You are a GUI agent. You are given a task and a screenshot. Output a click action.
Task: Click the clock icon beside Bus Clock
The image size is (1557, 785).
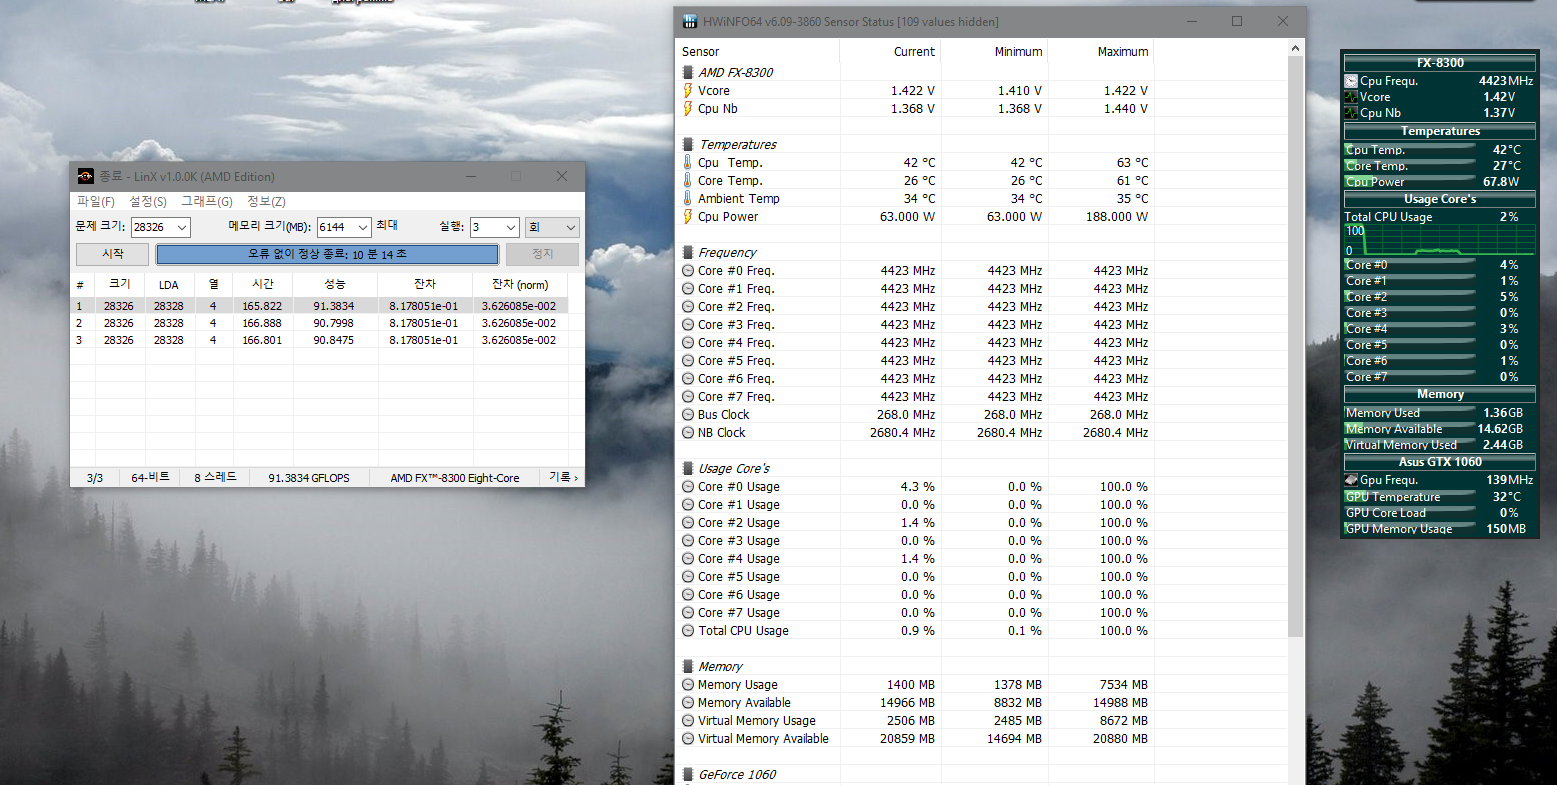click(688, 414)
